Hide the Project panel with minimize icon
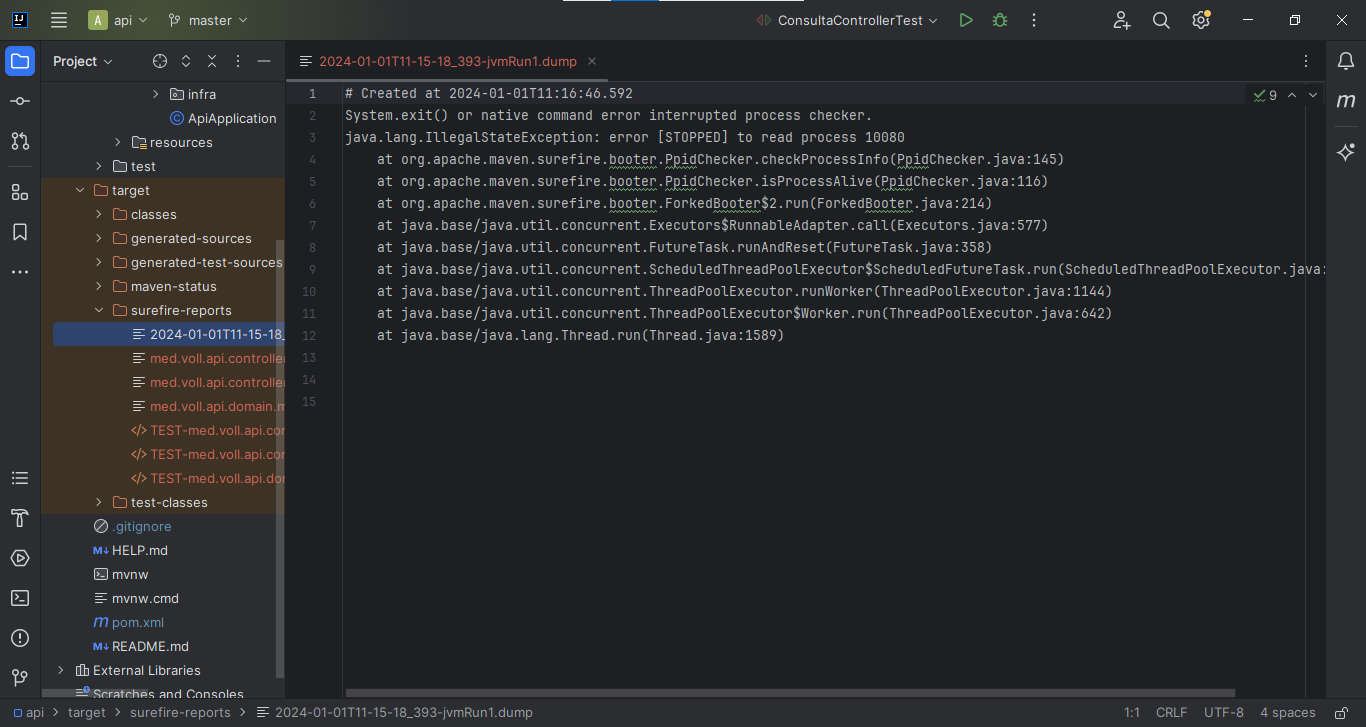1366x727 pixels. (x=264, y=61)
